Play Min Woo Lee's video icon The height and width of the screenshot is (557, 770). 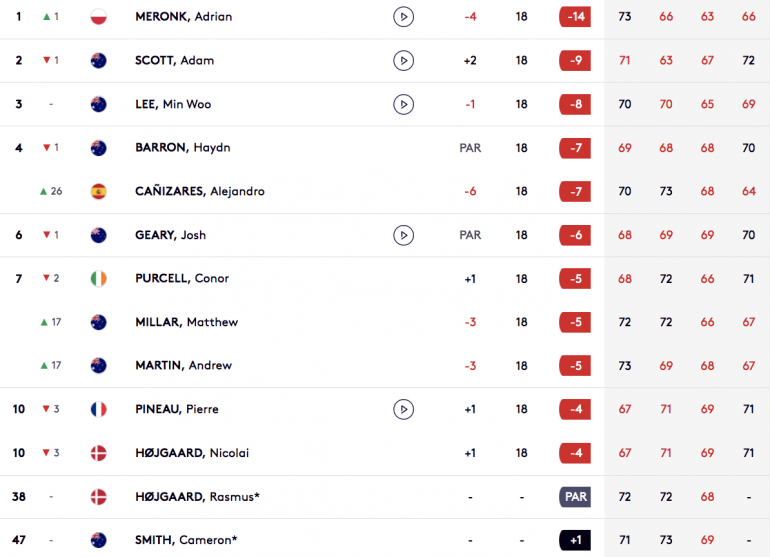(x=403, y=104)
